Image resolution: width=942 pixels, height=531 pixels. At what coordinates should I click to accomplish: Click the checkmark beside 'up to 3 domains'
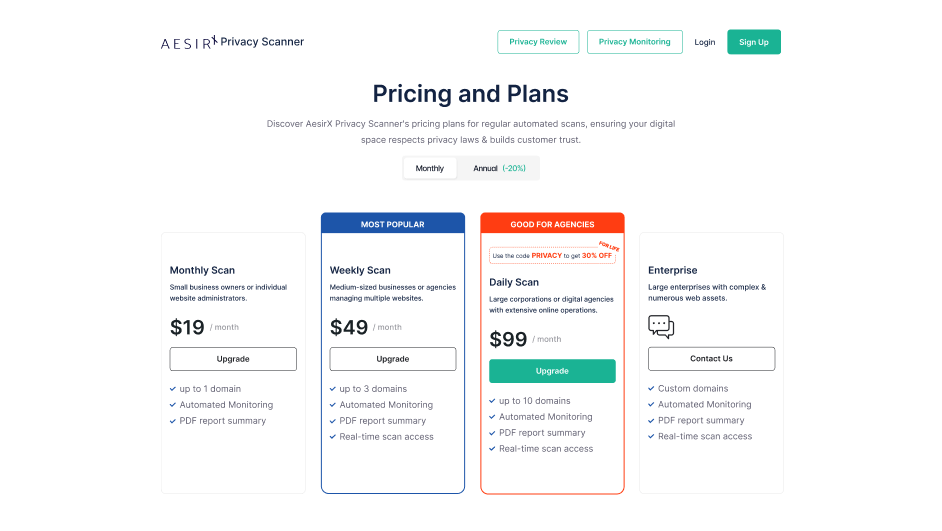(x=333, y=389)
